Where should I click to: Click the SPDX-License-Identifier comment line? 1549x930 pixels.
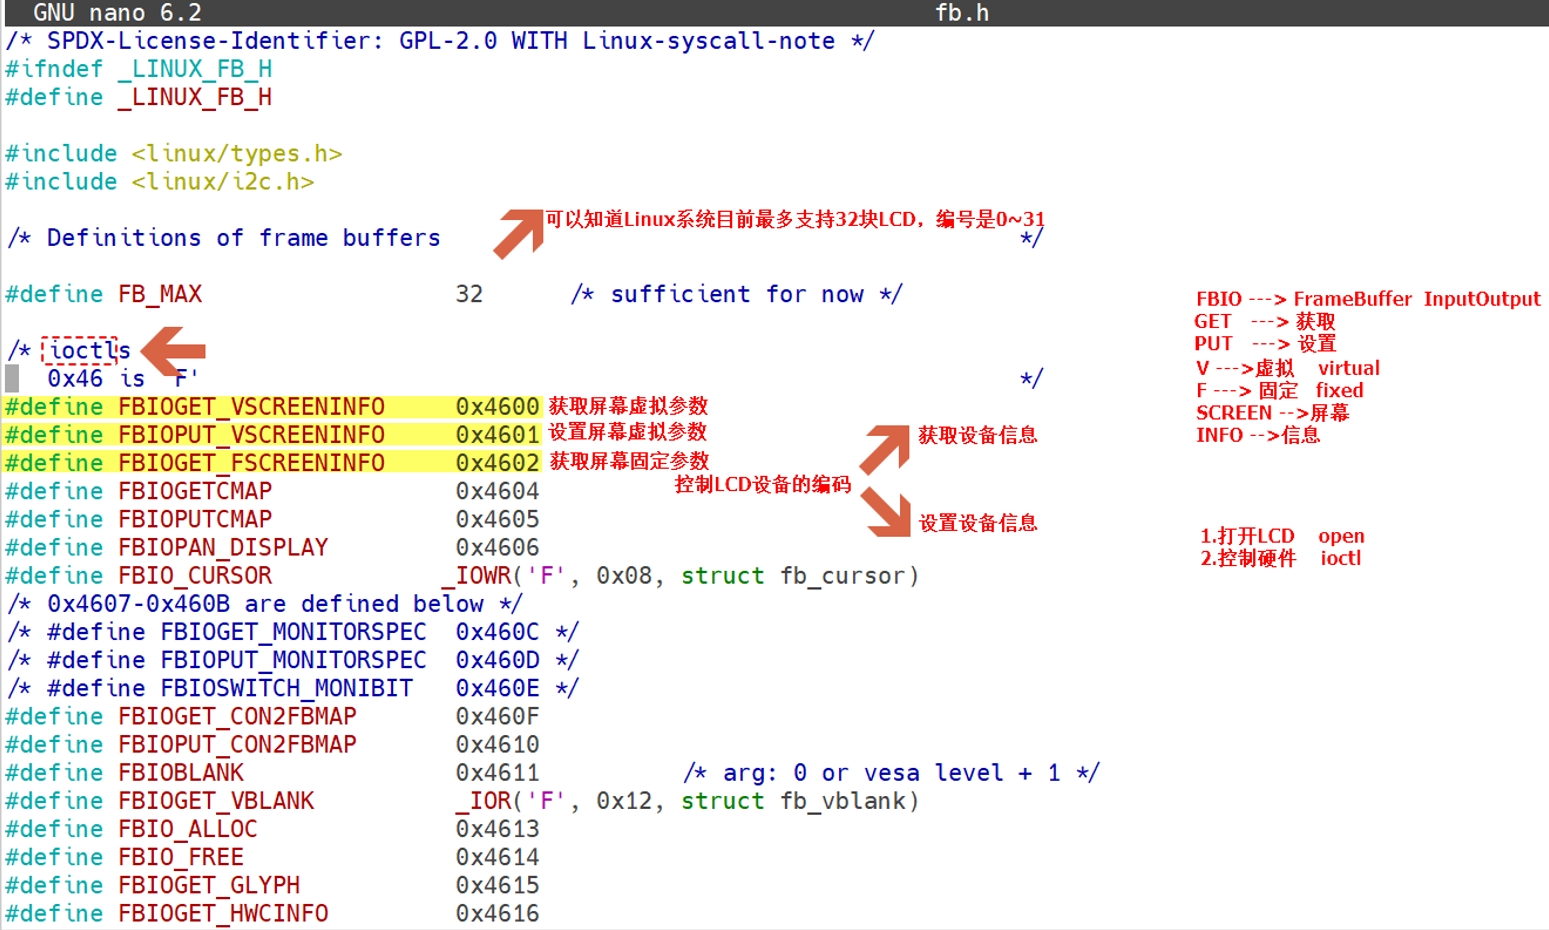point(440,41)
